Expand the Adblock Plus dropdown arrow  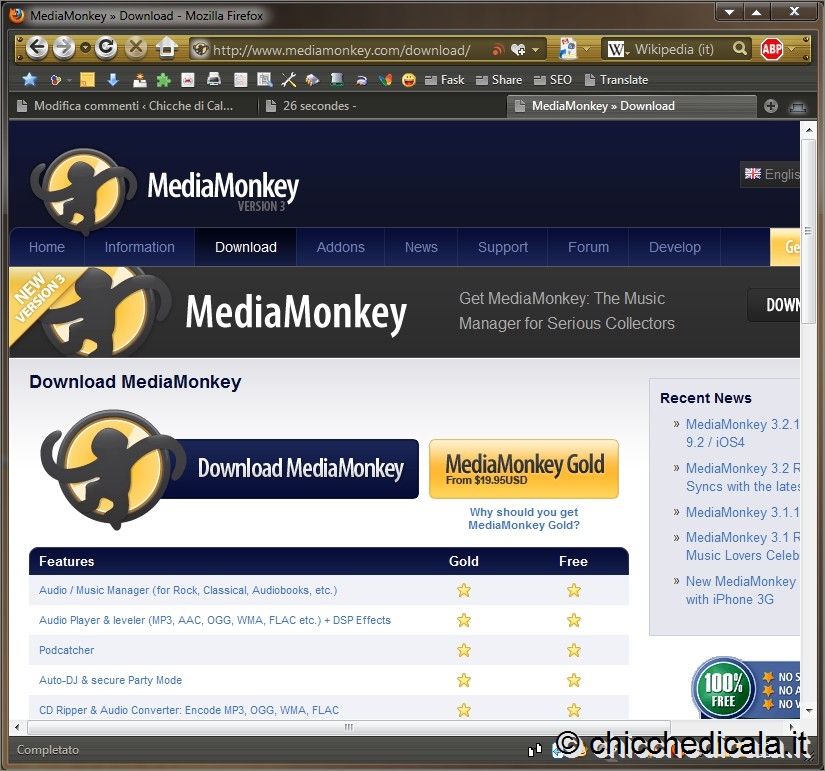(x=791, y=49)
